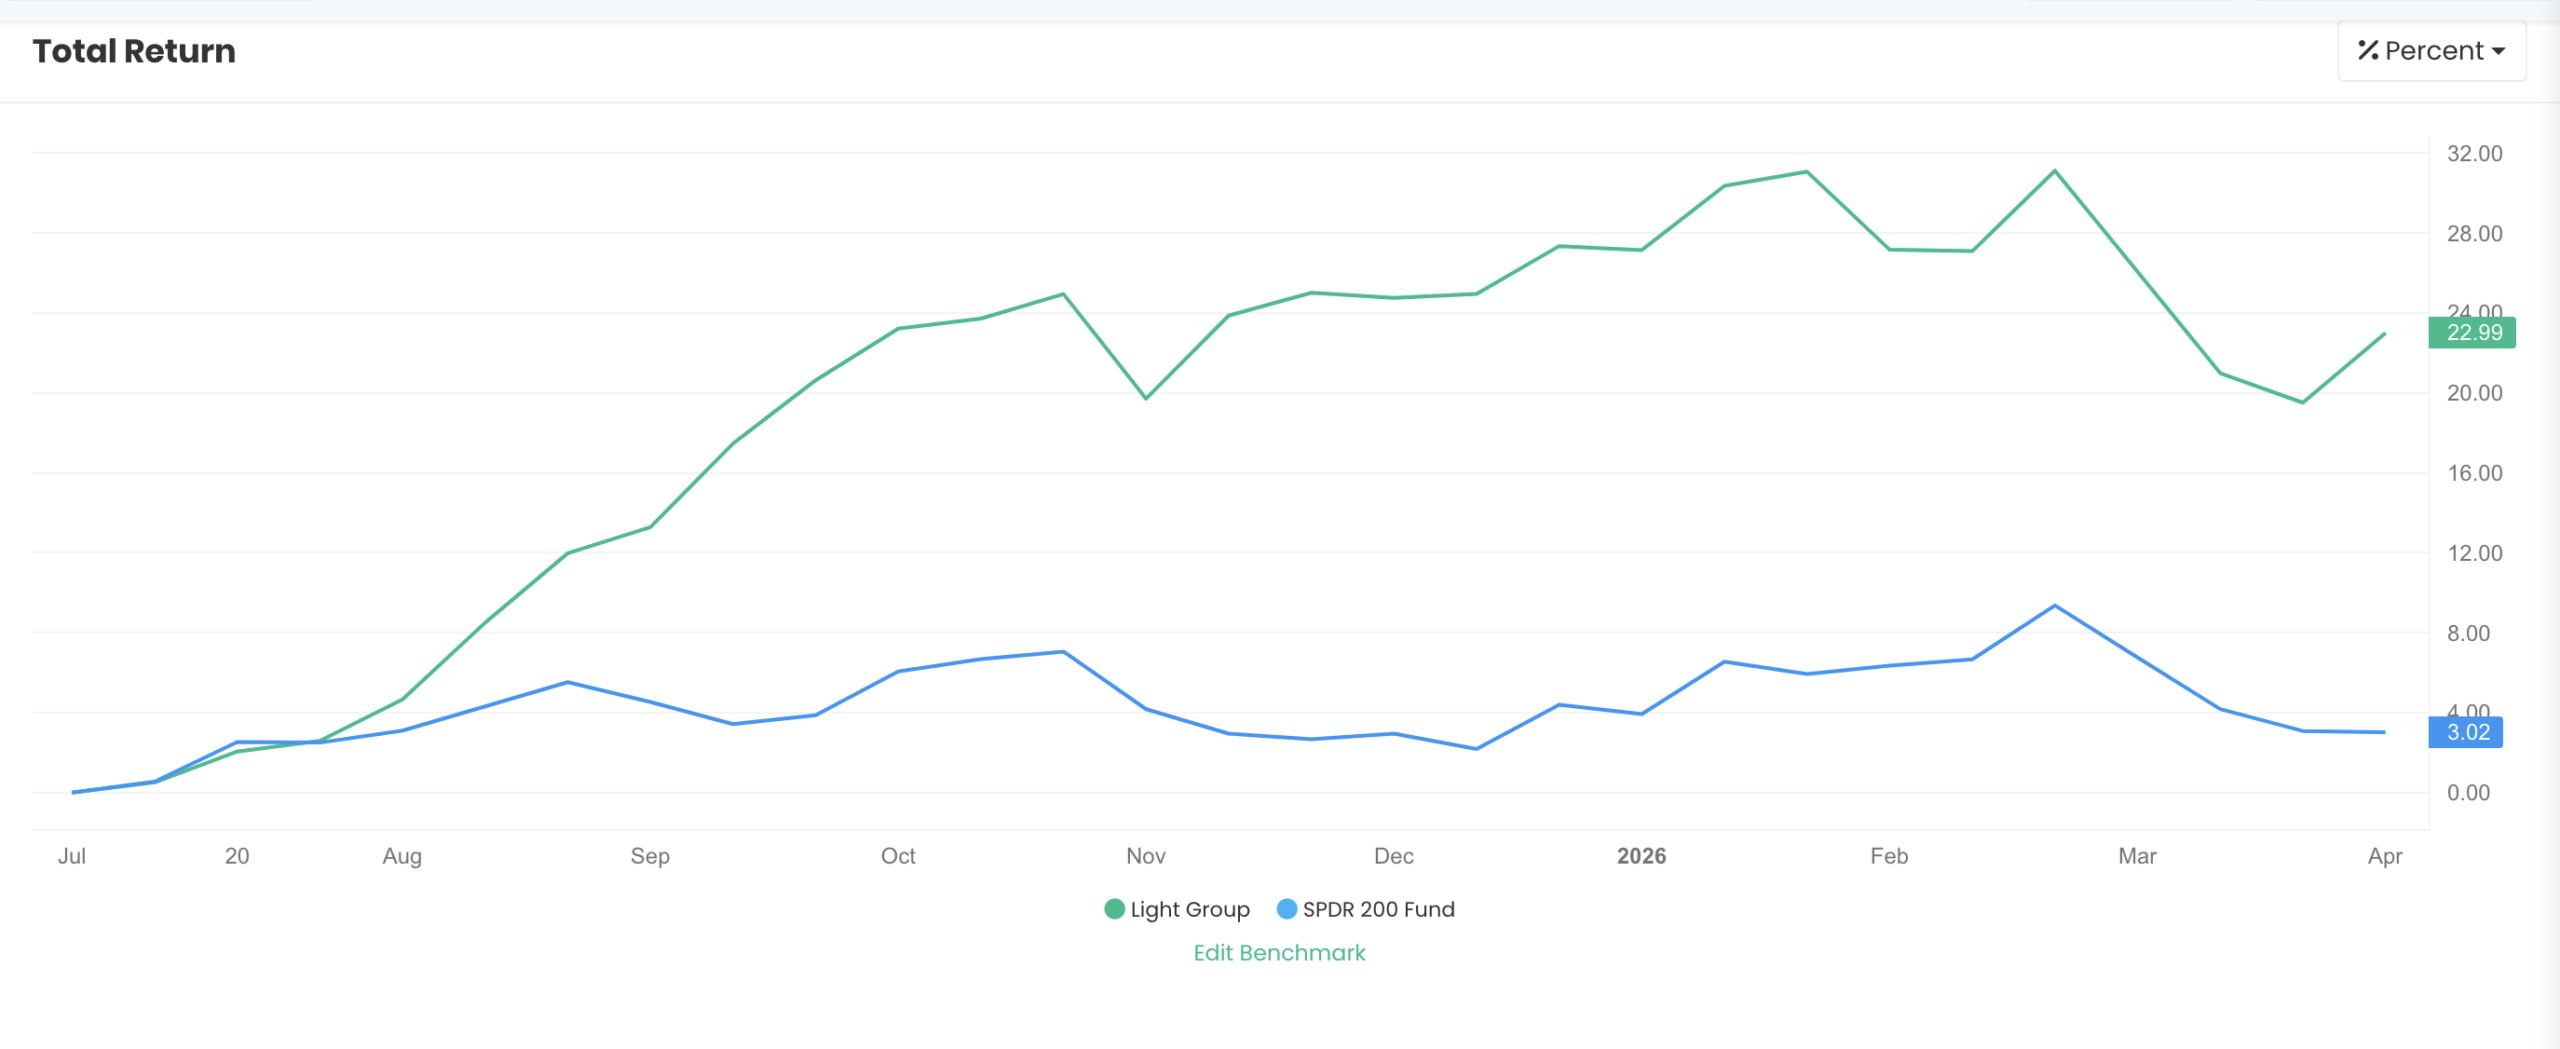The width and height of the screenshot is (2560, 1049).
Task: Select the Total Return section heading
Action: tap(134, 50)
